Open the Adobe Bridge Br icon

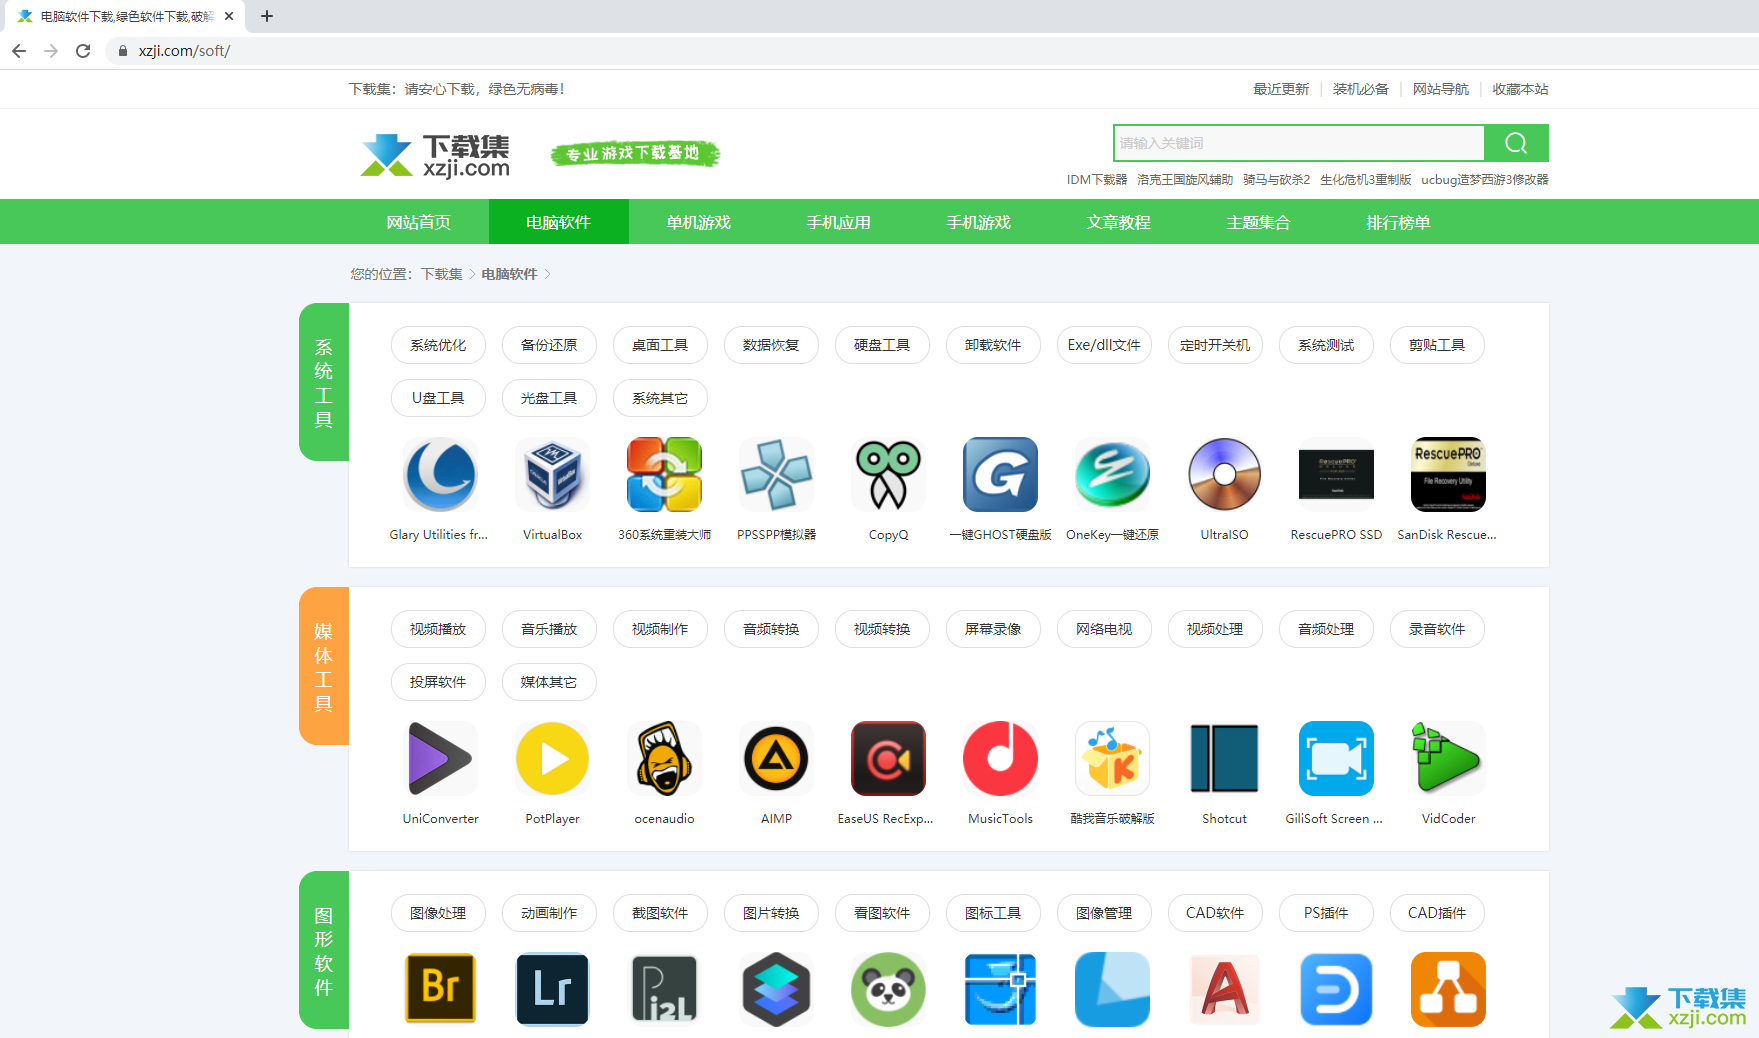tap(440, 988)
